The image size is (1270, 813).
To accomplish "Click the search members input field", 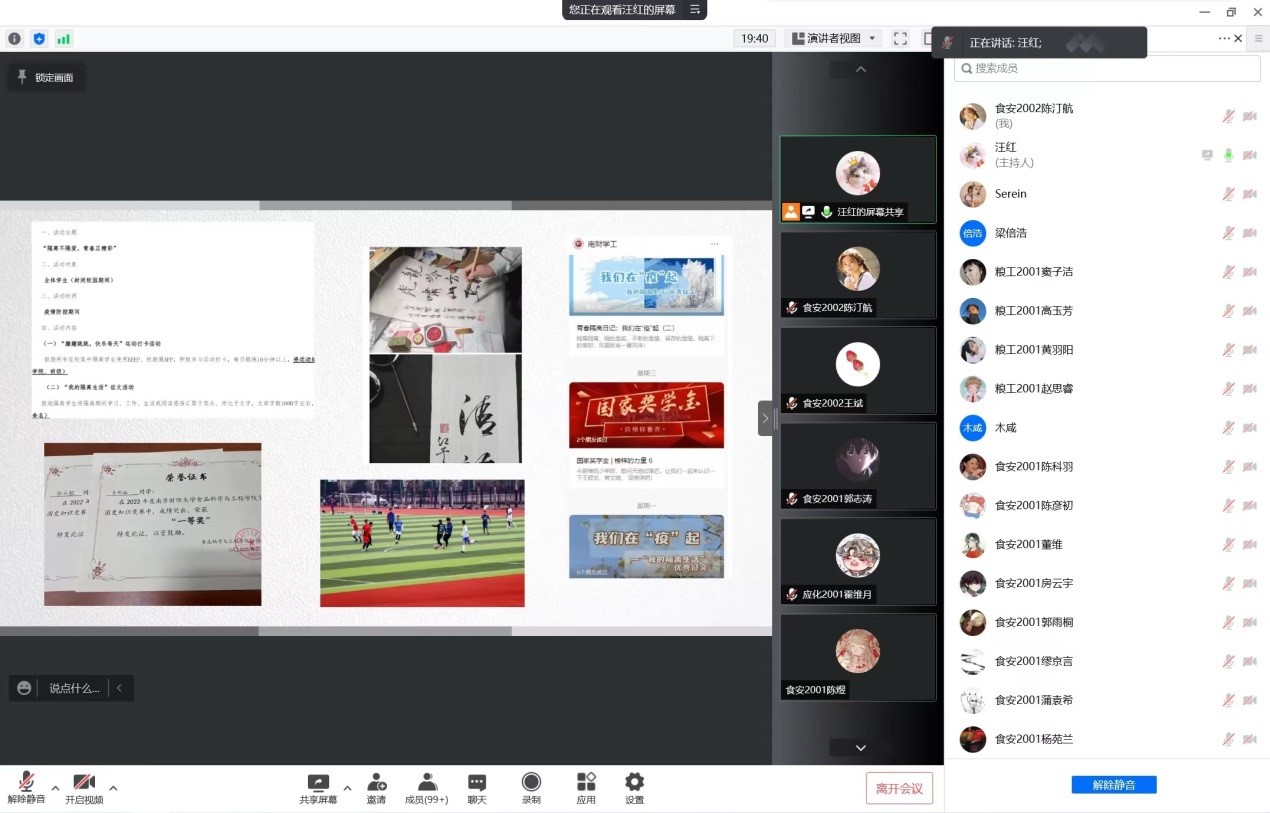I will (1107, 68).
